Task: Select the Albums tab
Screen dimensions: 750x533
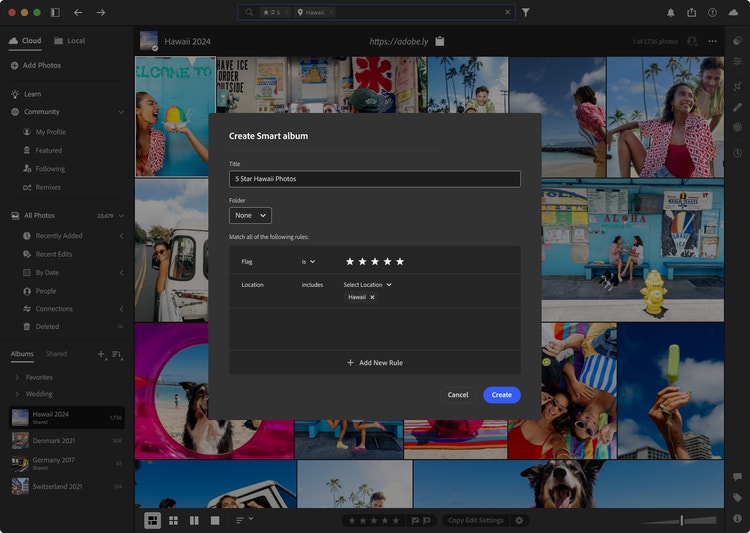Action: tap(22, 354)
